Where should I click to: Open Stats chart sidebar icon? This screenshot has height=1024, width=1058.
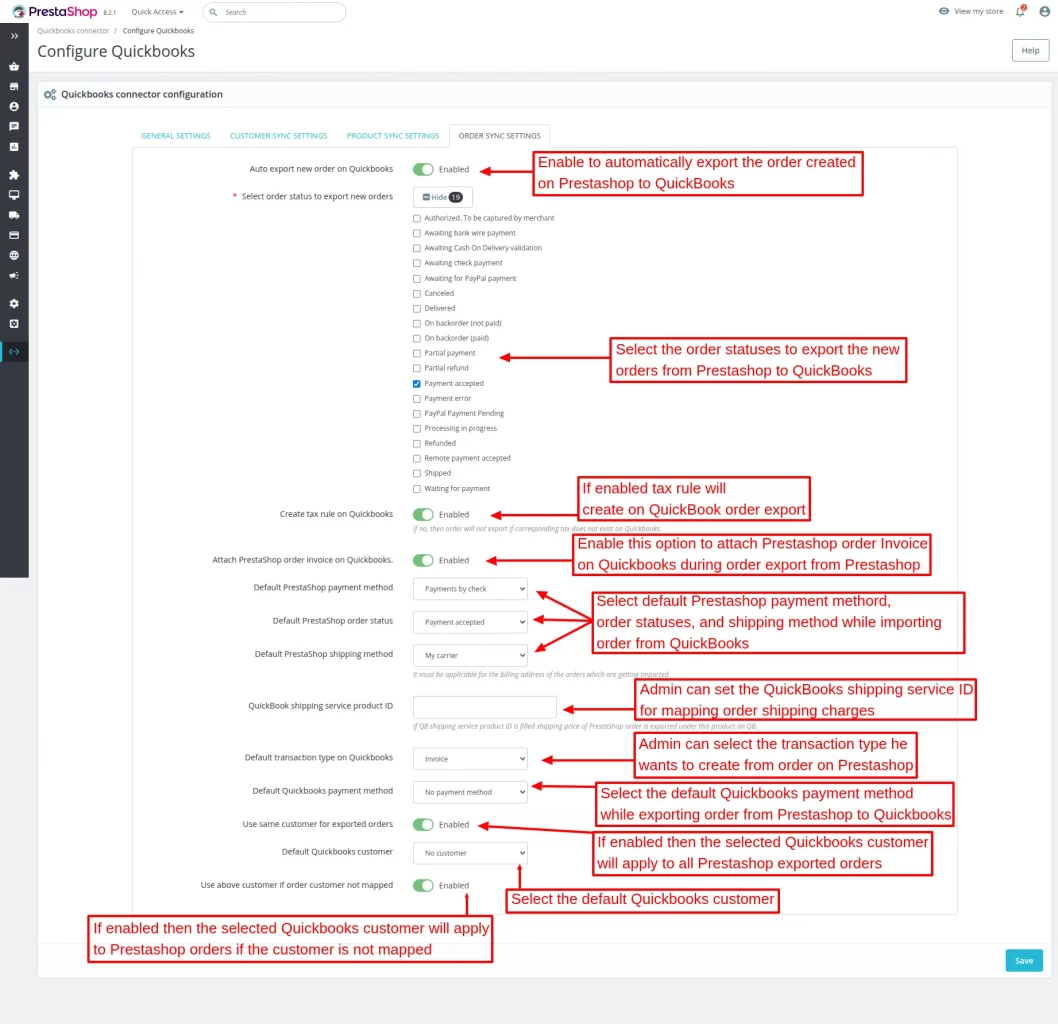tap(14, 146)
